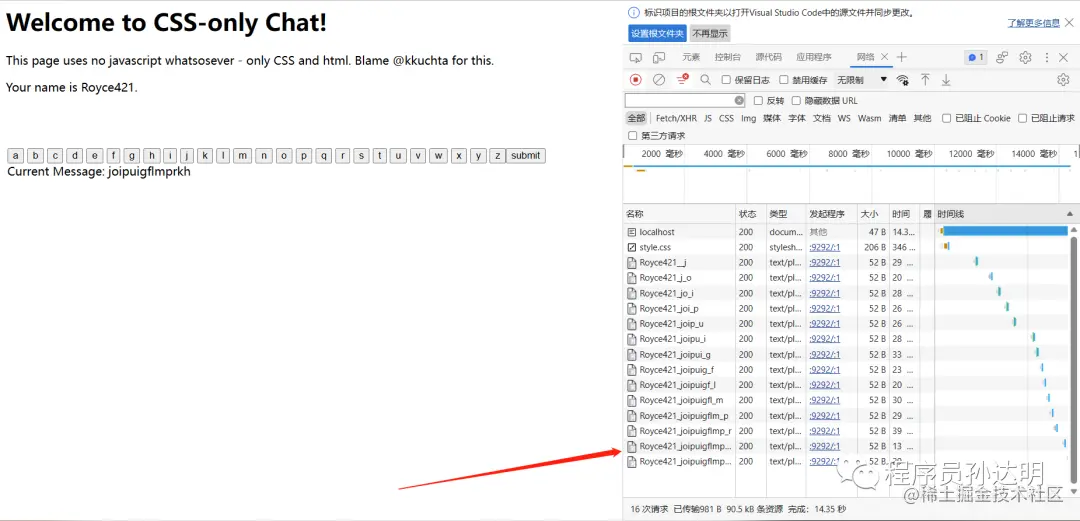Check the 已阻止请求 checkbox
The image size is (1080, 521).
1022,119
